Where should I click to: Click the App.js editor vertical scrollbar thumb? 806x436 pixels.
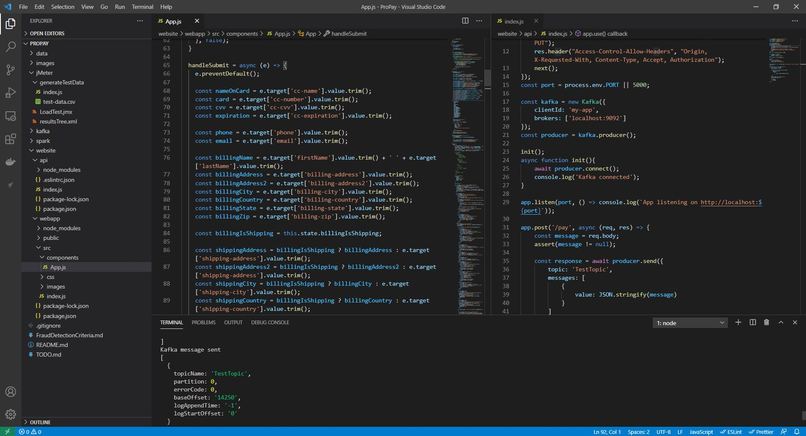tap(487, 79)
